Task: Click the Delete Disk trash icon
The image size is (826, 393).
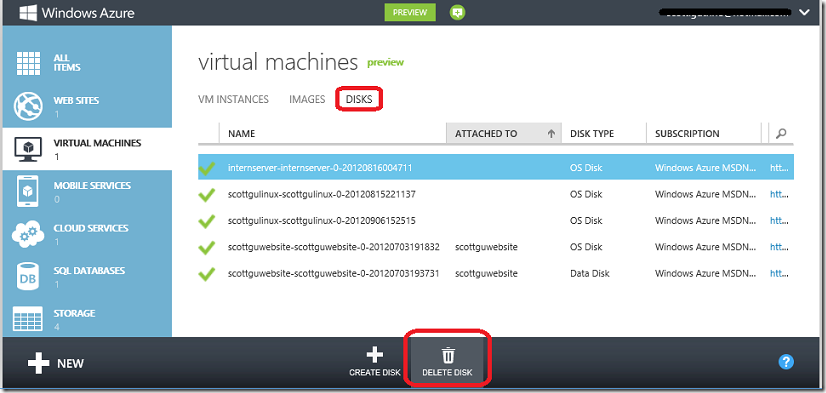Action: [x=448, y=355]
